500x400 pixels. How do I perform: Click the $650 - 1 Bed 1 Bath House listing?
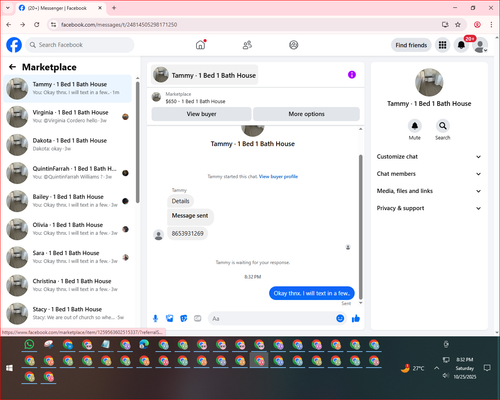point(195,101)
